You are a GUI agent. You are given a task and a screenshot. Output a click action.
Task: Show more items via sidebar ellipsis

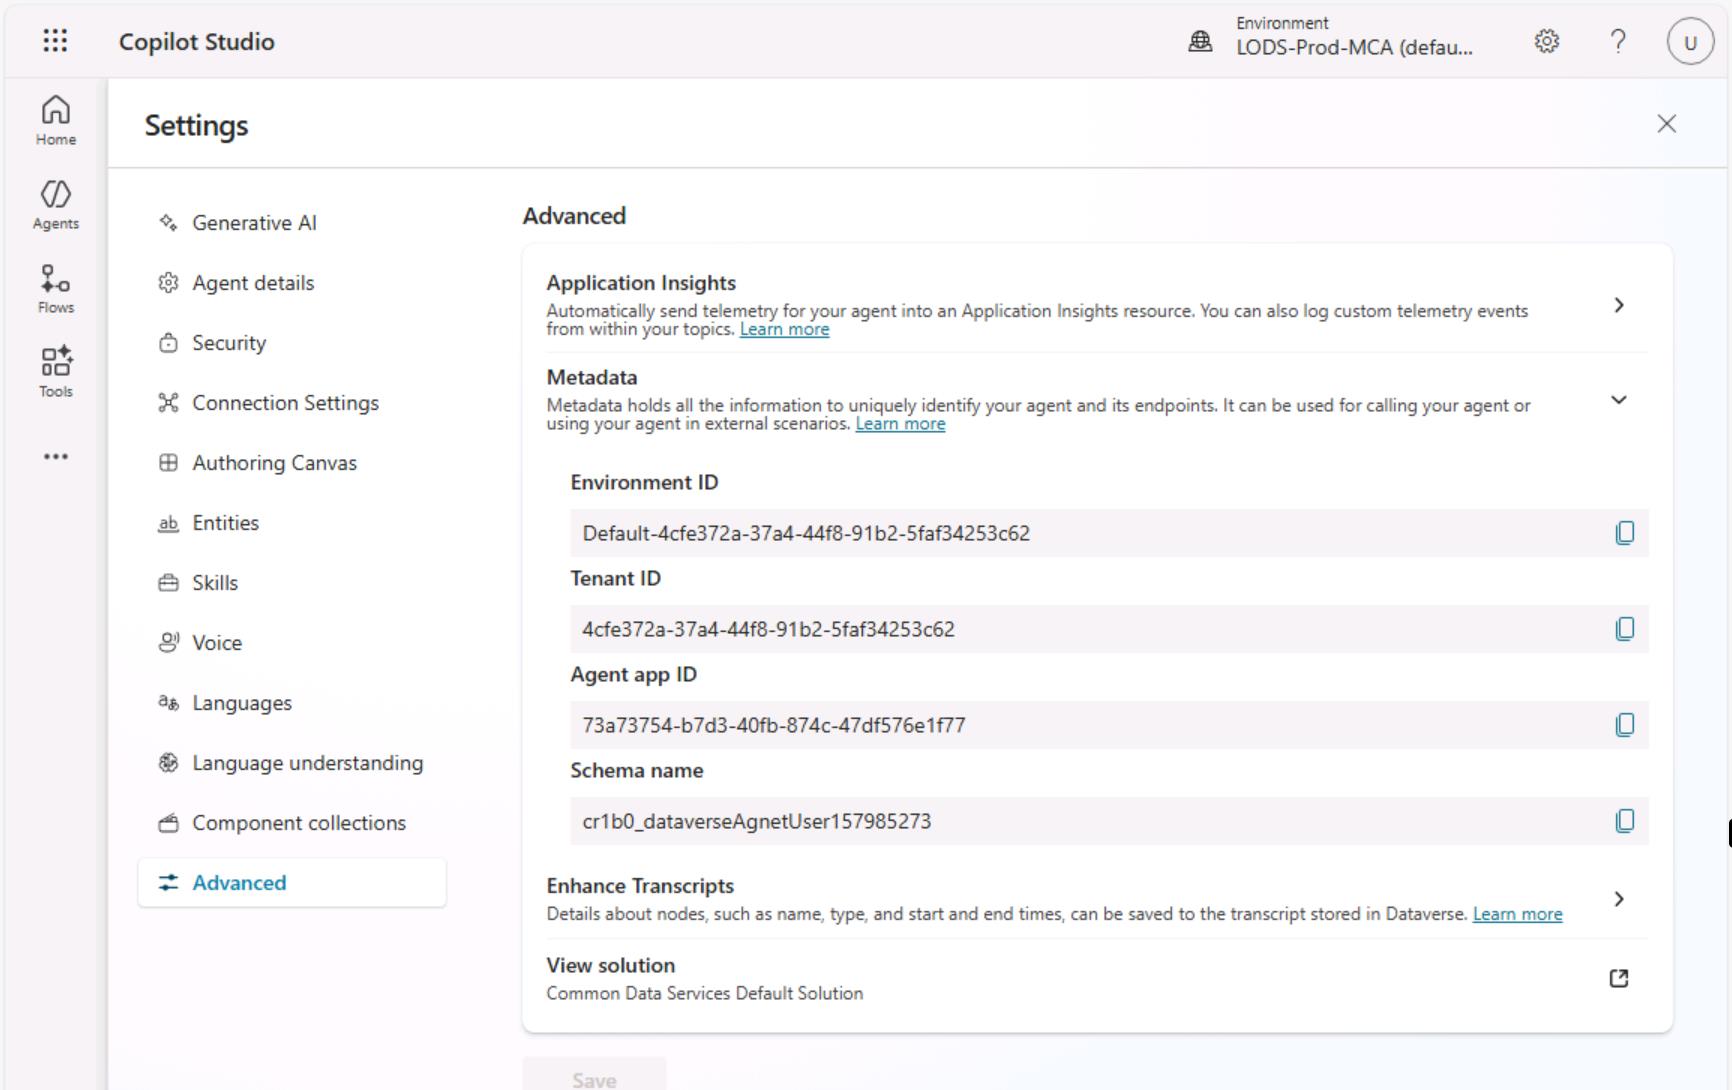click(x=55, y=457)
